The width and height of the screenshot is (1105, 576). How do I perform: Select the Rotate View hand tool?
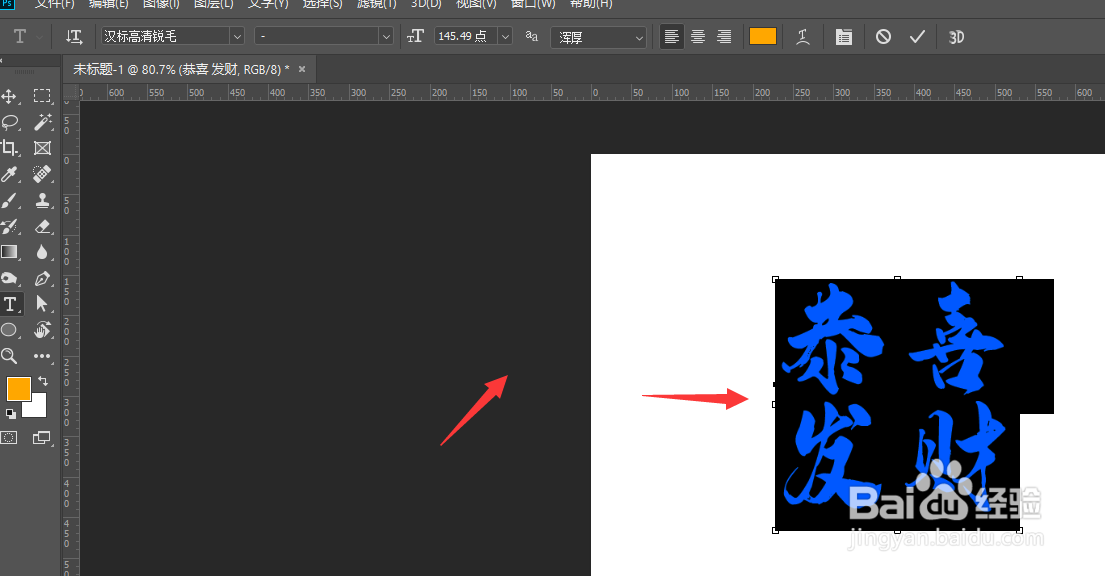(42, 329)
